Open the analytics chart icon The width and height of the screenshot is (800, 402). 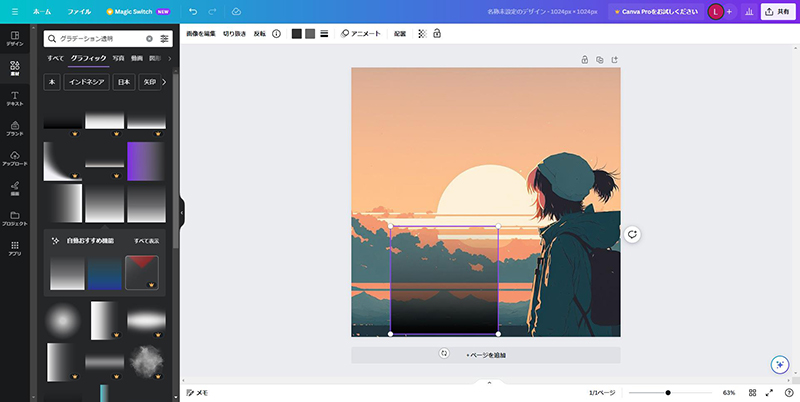point(749,12)
